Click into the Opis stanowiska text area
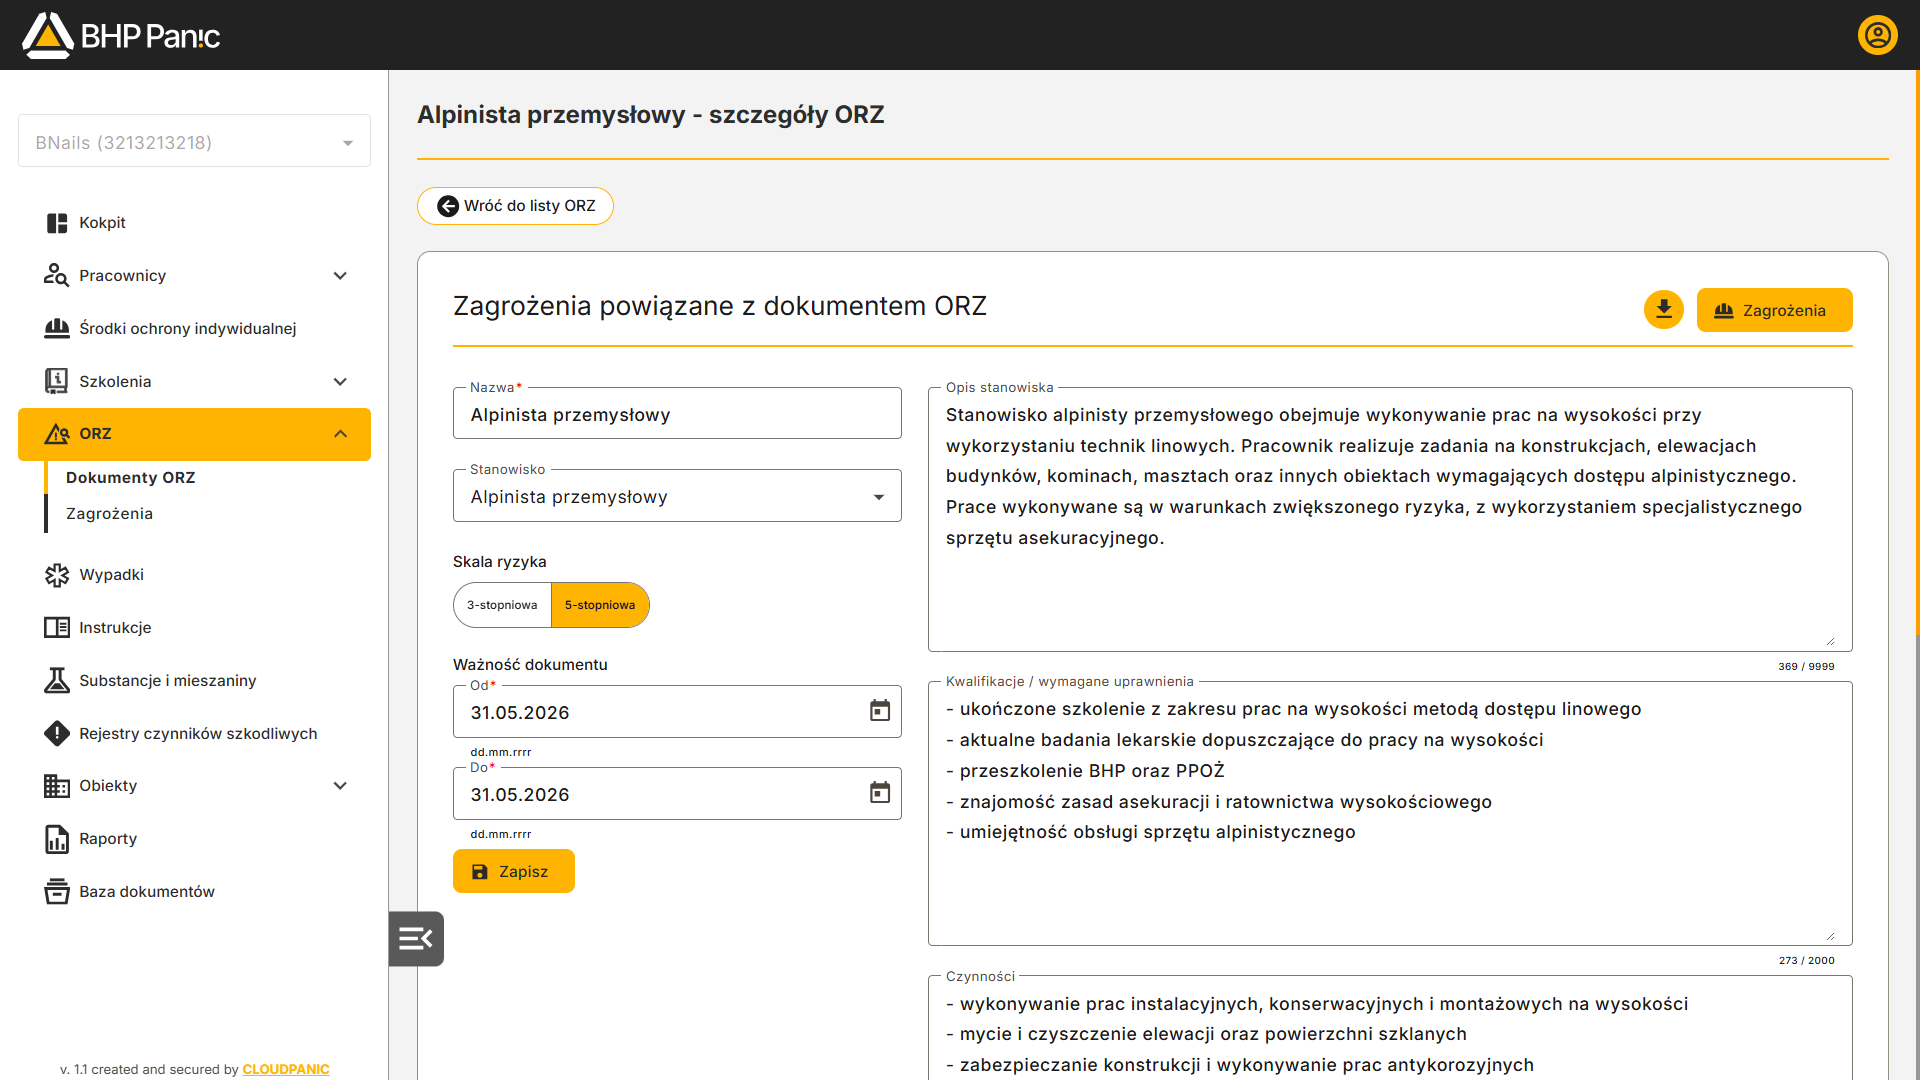Viewport: 1920px width, 1080px height. coord(1390,520)
